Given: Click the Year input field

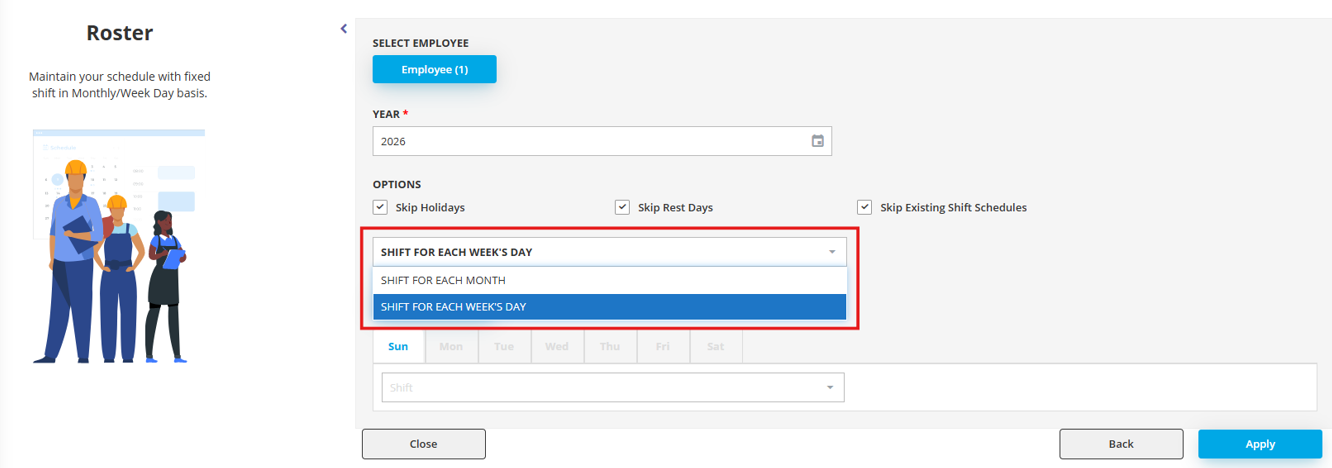Looking at the screenshot, I should click(x=590, y=141).
